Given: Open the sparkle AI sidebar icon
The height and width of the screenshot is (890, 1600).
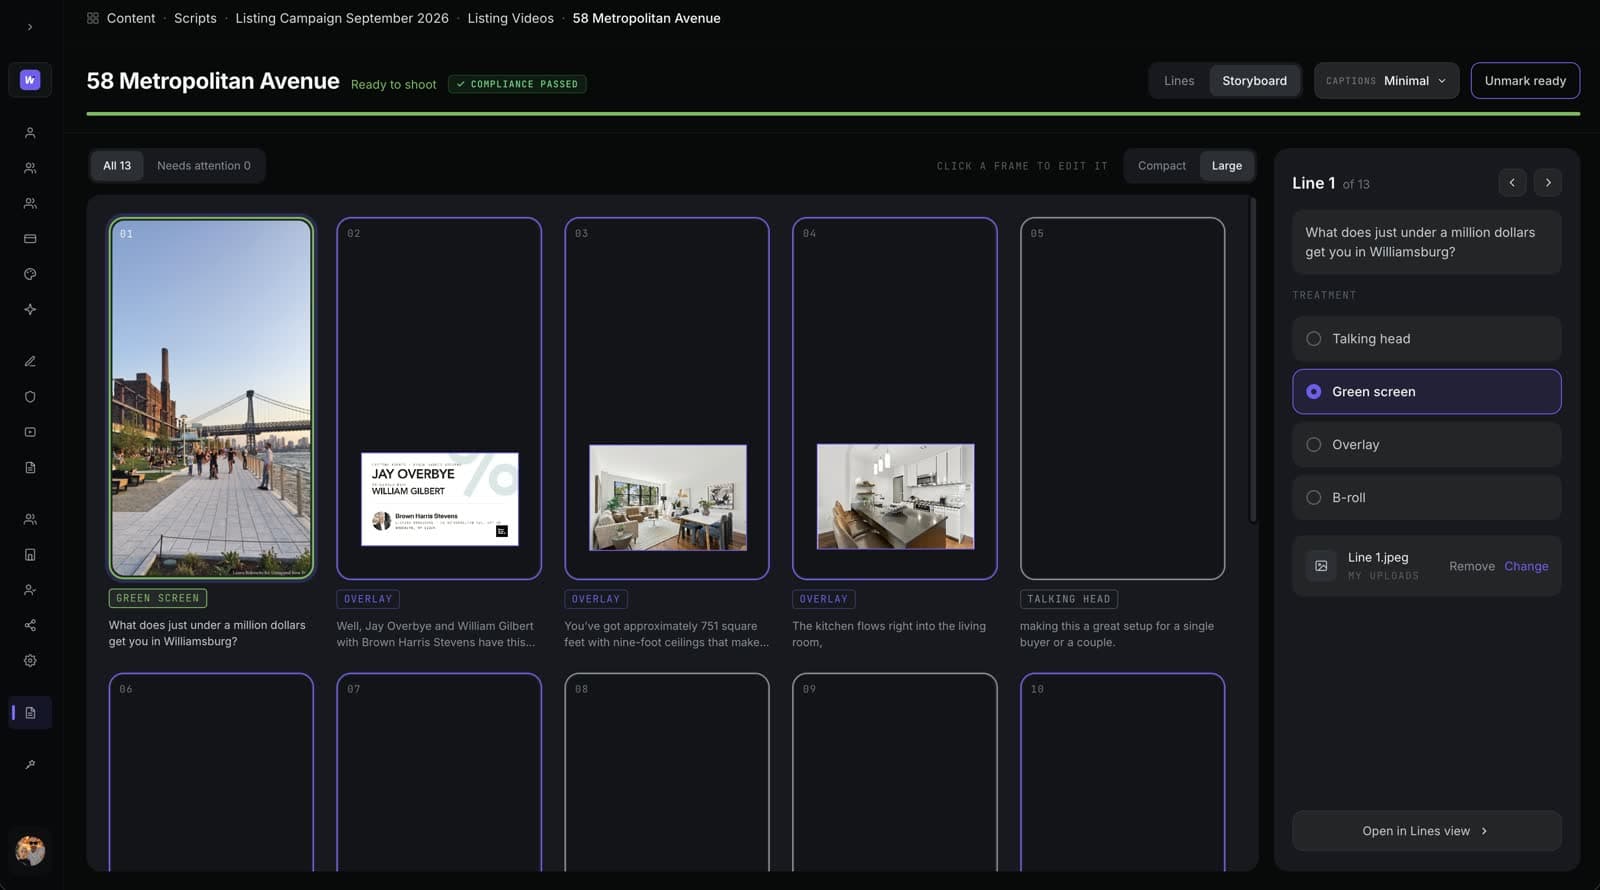Looking at the screenshot, I should pyautogui.click(x=30, y=310).
